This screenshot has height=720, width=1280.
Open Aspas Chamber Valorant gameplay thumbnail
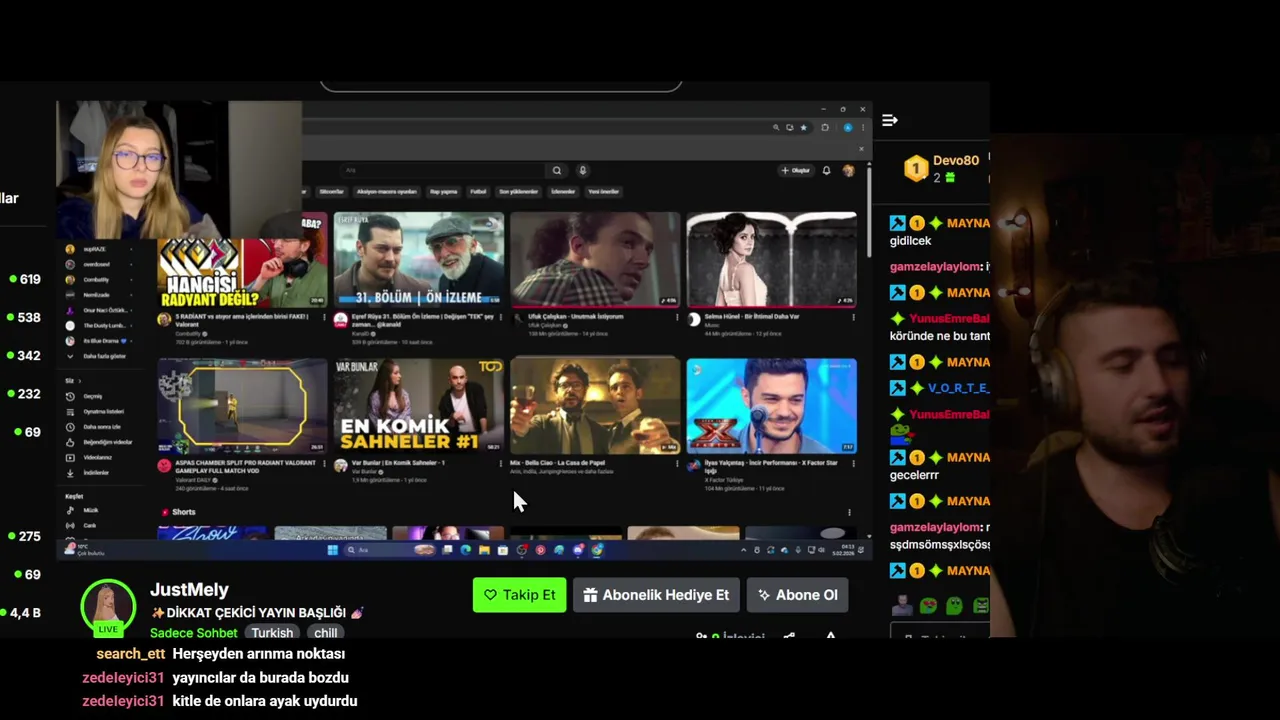[242, 406]
